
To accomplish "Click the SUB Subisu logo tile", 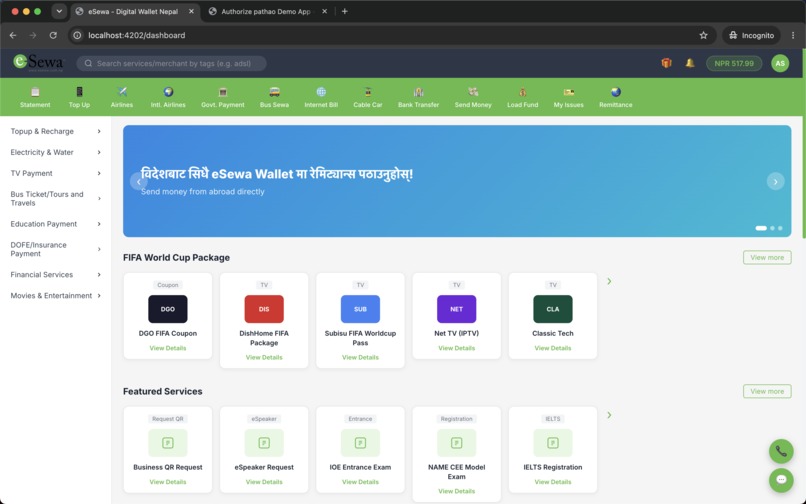I will click(360, 309).
